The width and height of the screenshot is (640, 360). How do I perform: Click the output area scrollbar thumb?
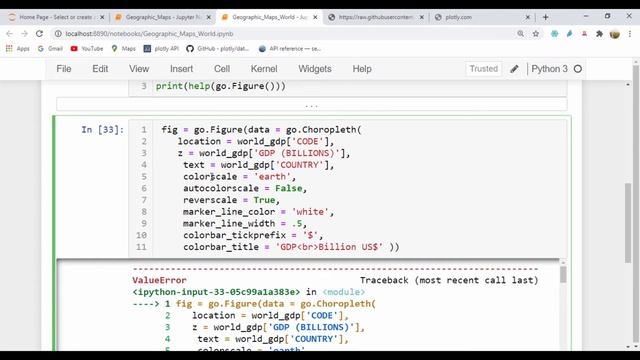tap(563, 275)
